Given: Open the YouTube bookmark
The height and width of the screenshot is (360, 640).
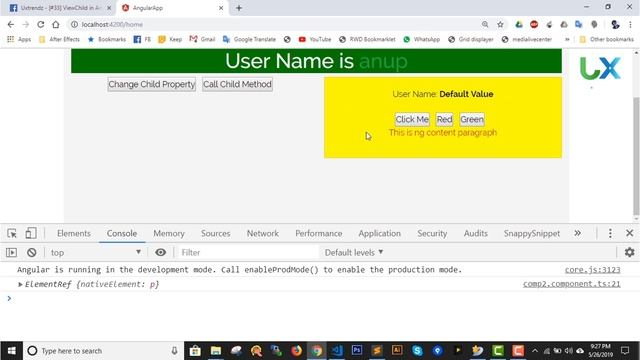Looking at the screenshot, I should click(315, 39).
